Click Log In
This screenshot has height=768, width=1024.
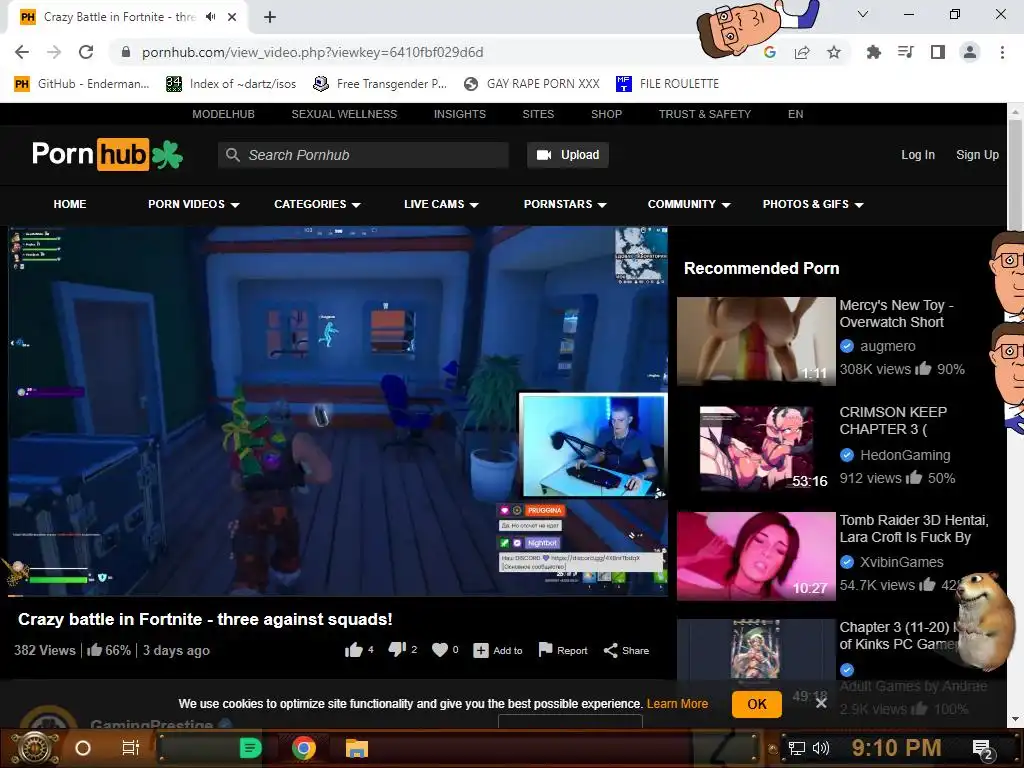918,155
